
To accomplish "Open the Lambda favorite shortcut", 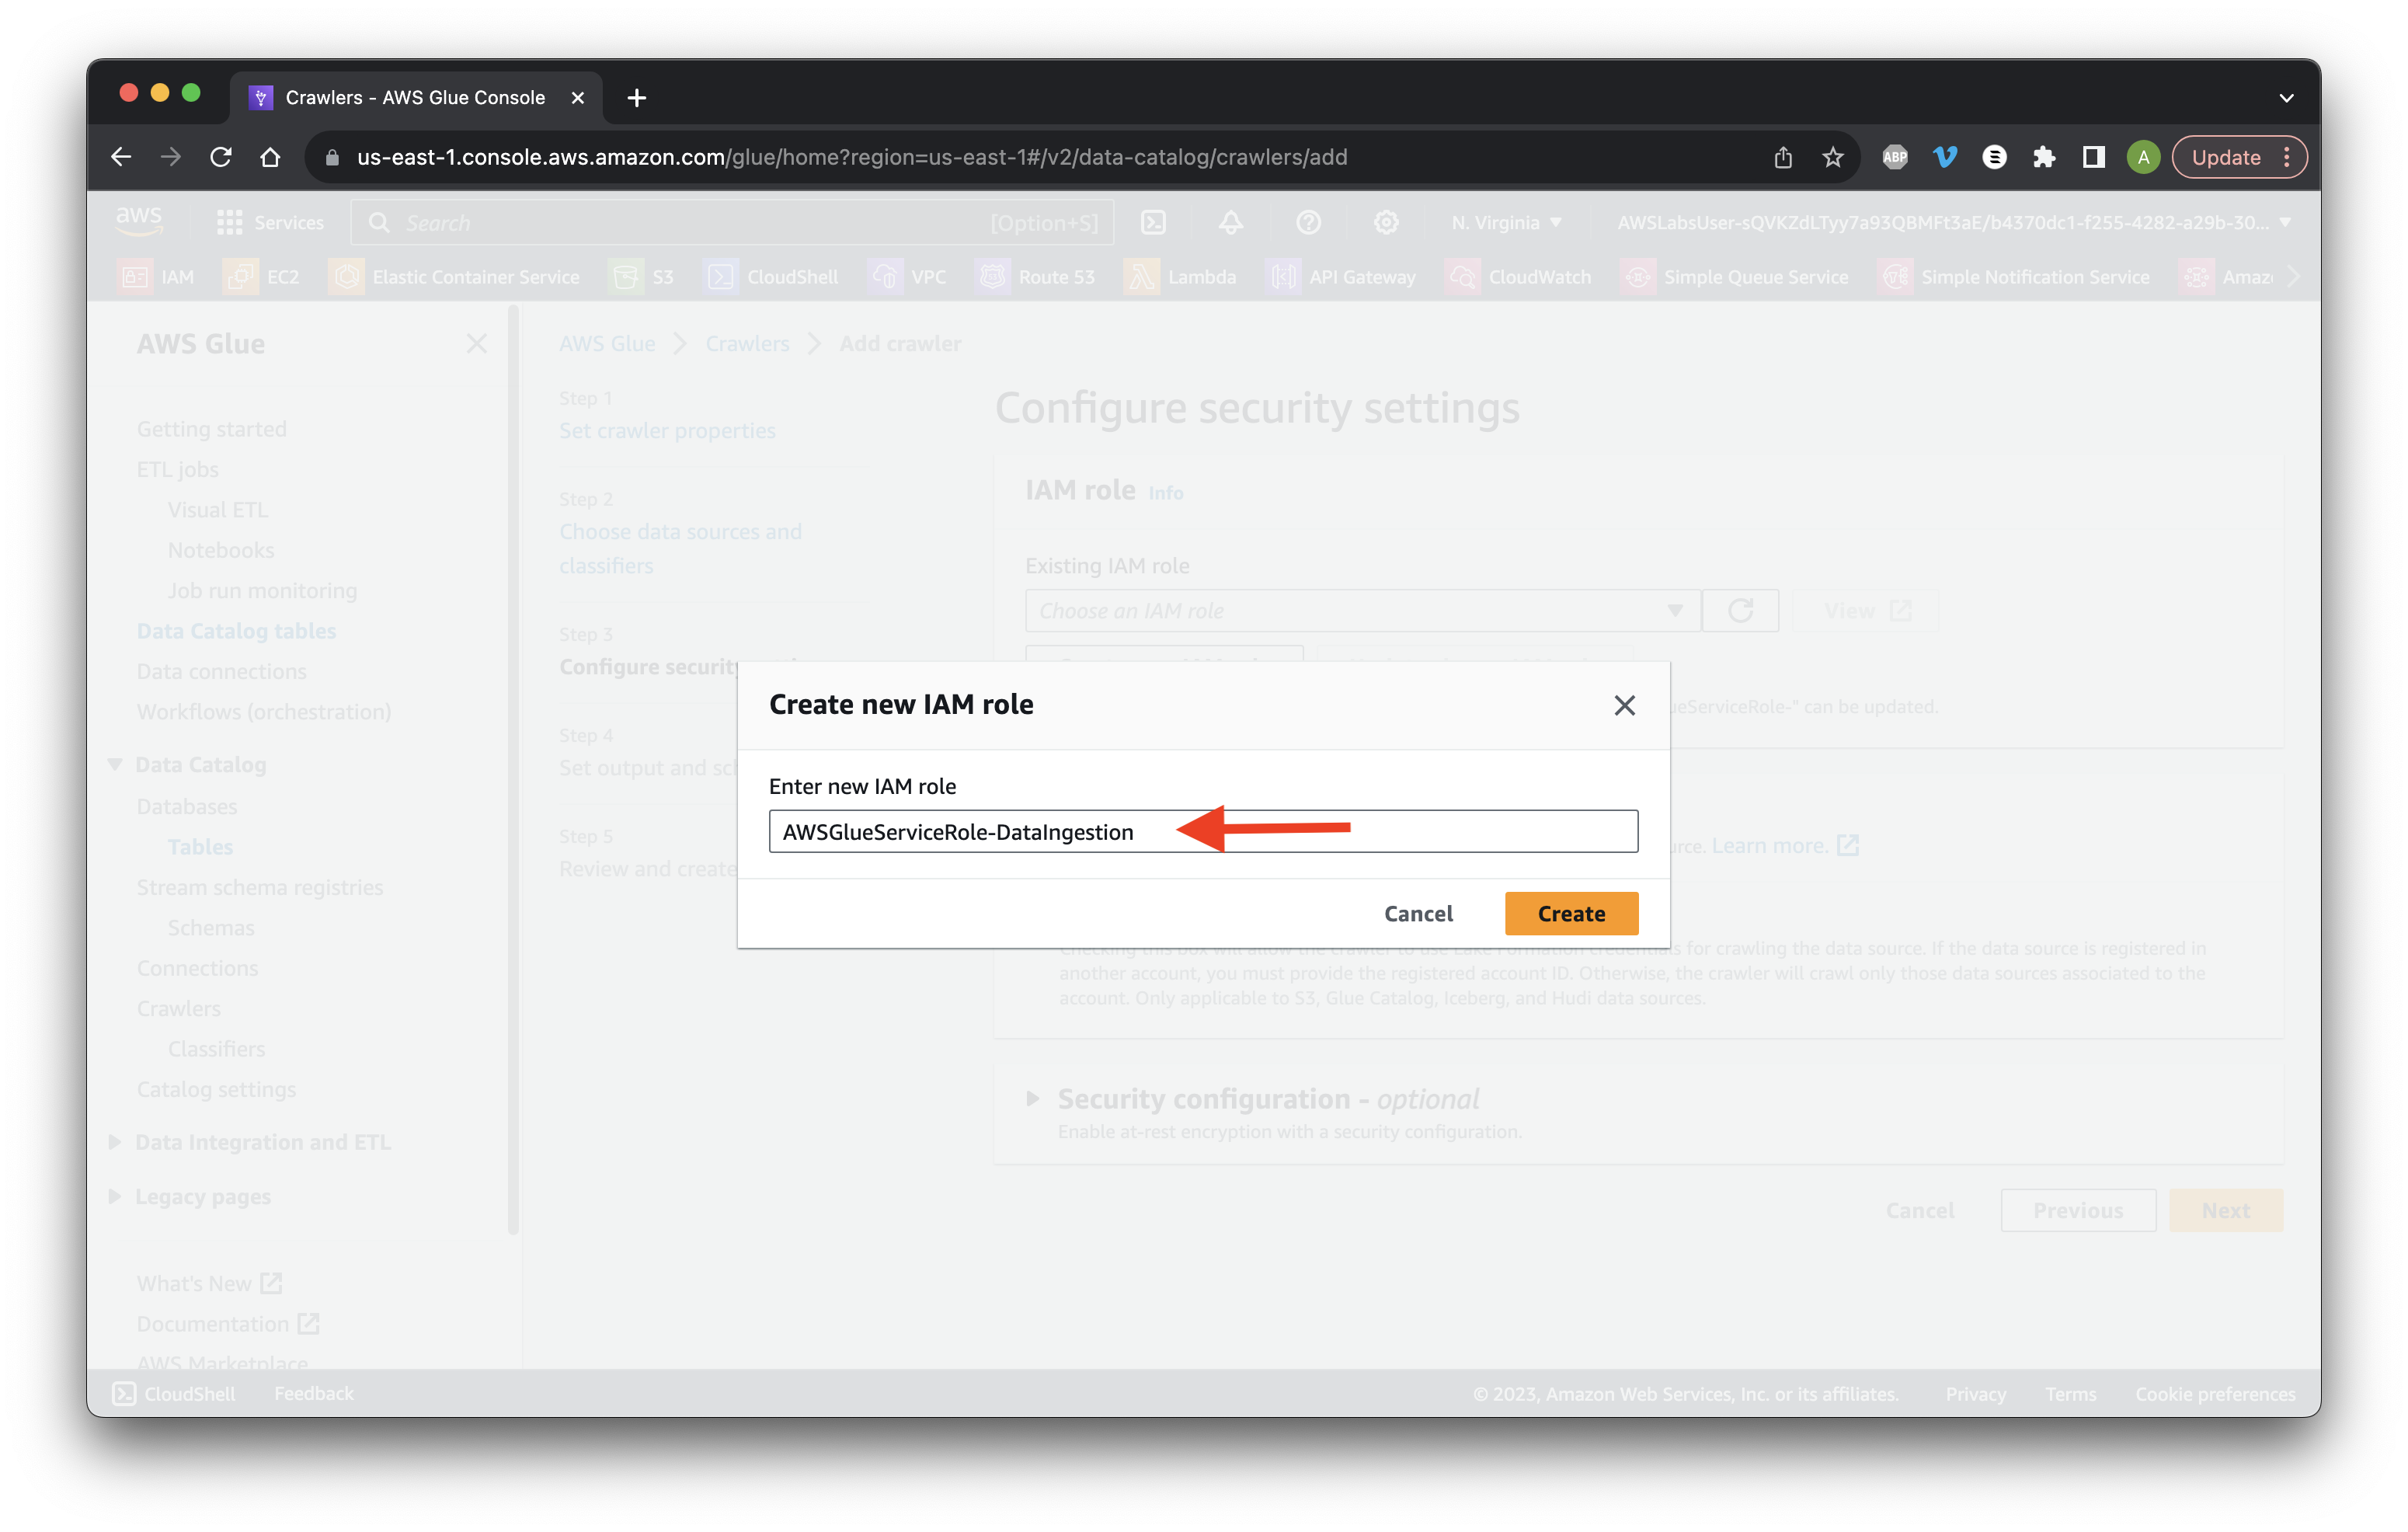I will [1181, 277].
